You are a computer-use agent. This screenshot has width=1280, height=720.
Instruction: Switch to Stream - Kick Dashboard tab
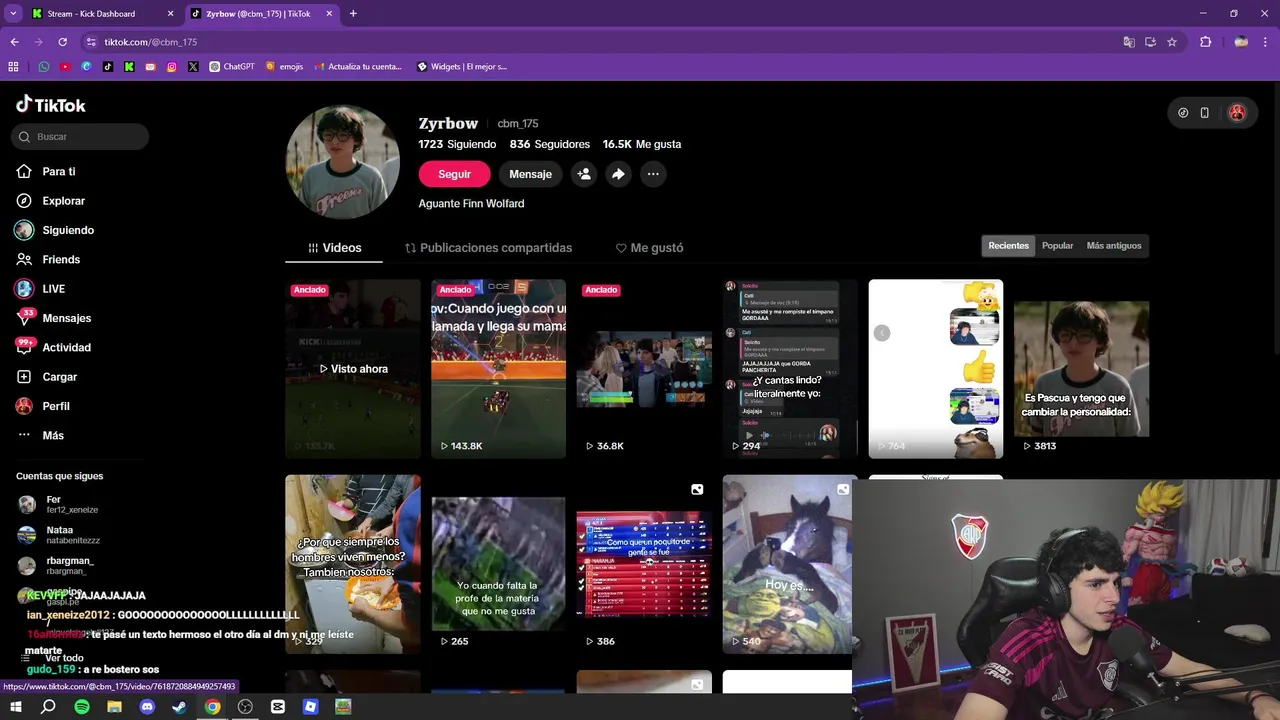point(101,14)
